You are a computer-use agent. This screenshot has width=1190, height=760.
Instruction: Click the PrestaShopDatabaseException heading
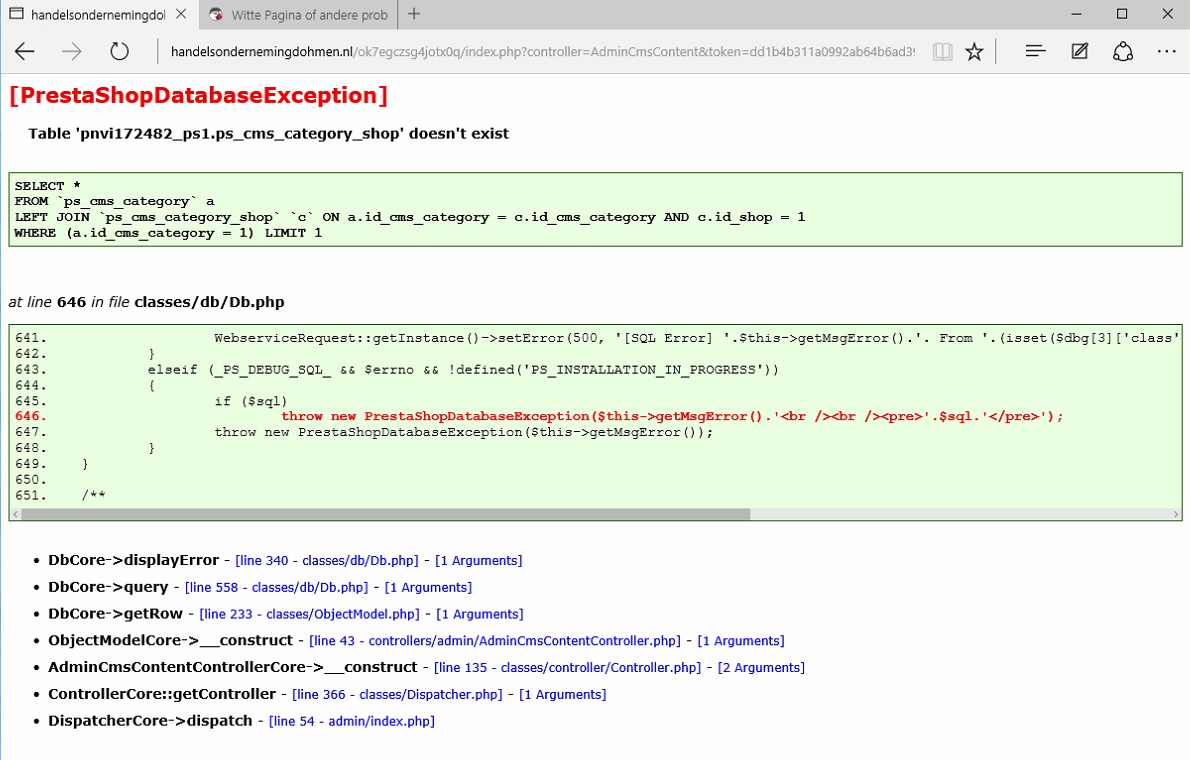pos(198,96)
